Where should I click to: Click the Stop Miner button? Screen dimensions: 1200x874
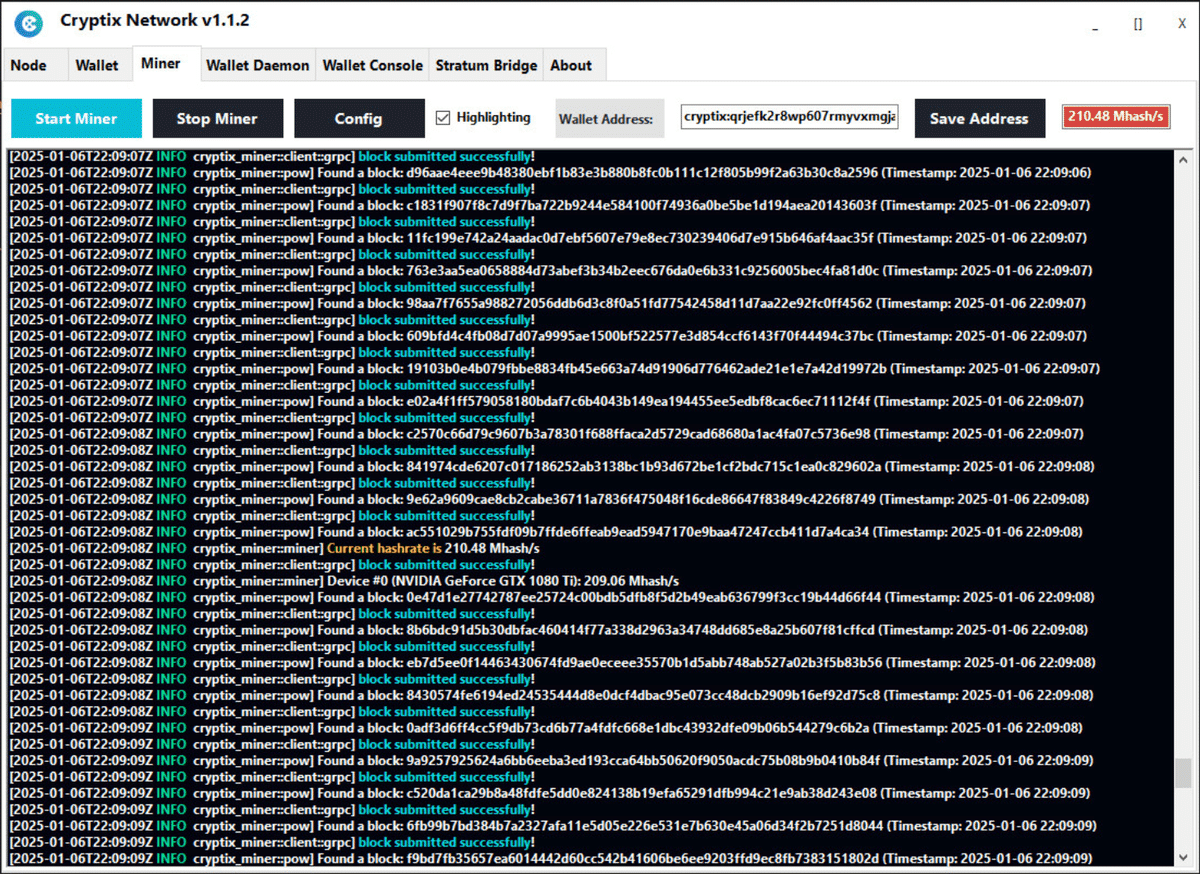tap(217, 118)
